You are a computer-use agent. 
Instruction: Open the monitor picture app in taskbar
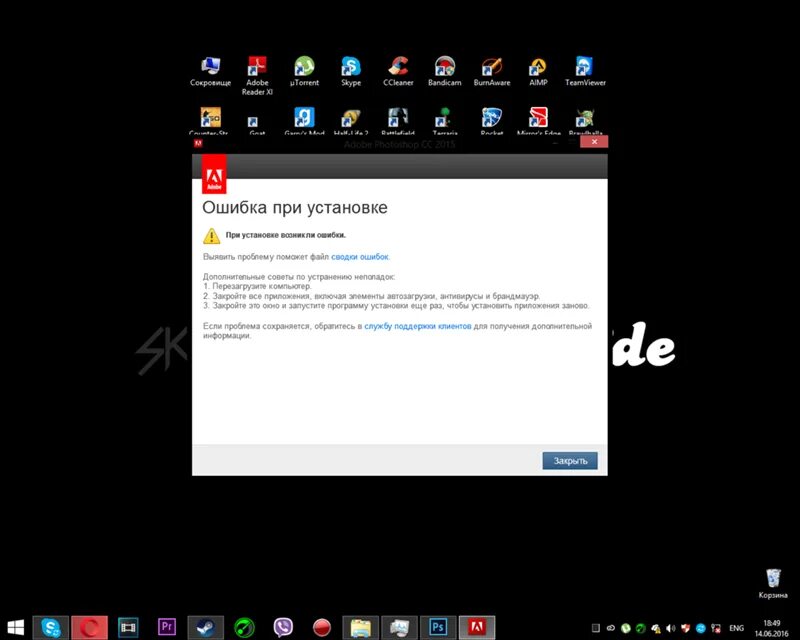(399, 627)
